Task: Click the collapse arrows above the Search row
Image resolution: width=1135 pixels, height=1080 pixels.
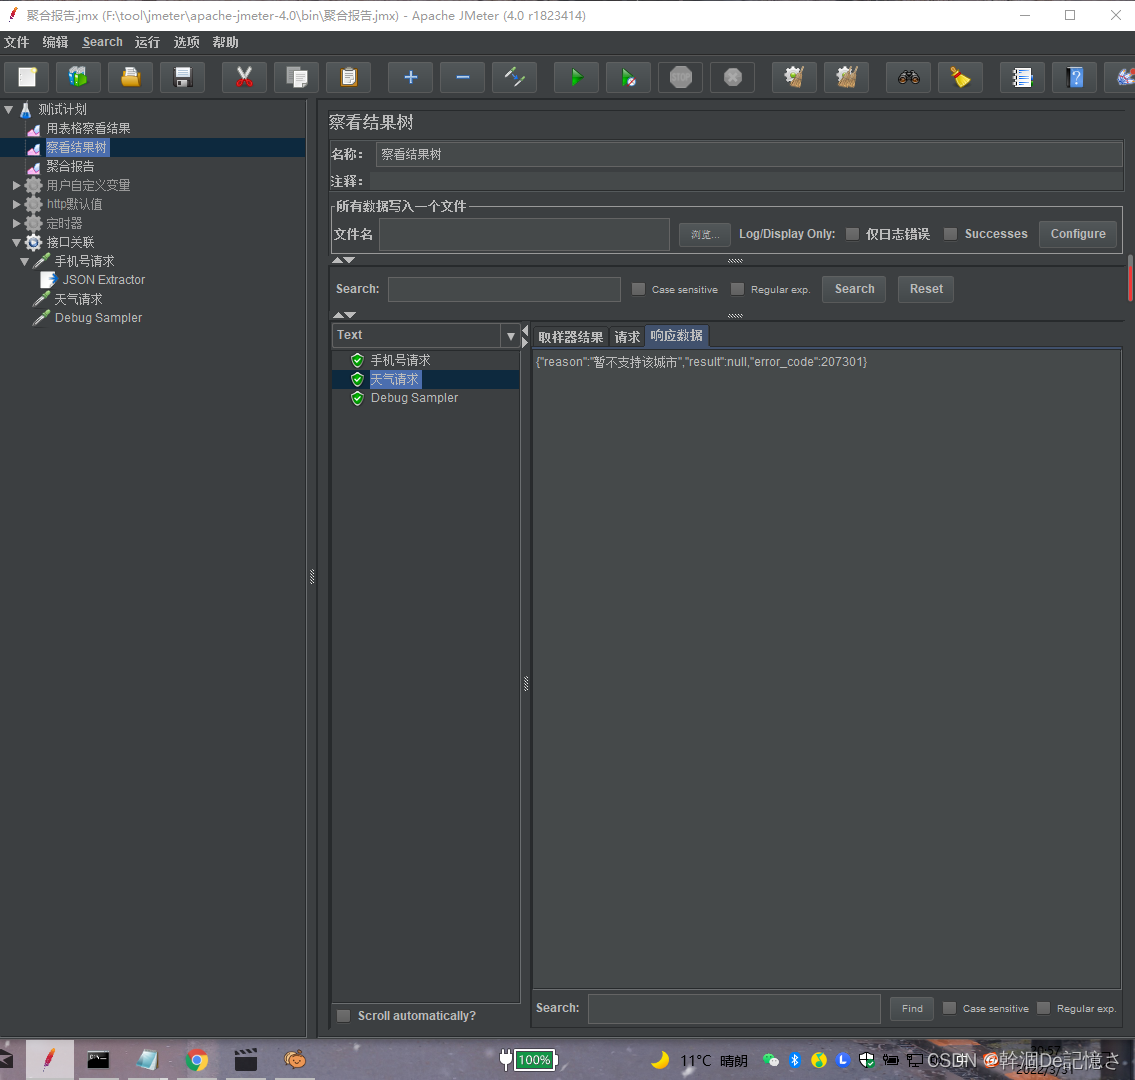Action: [x=343, y=260]
